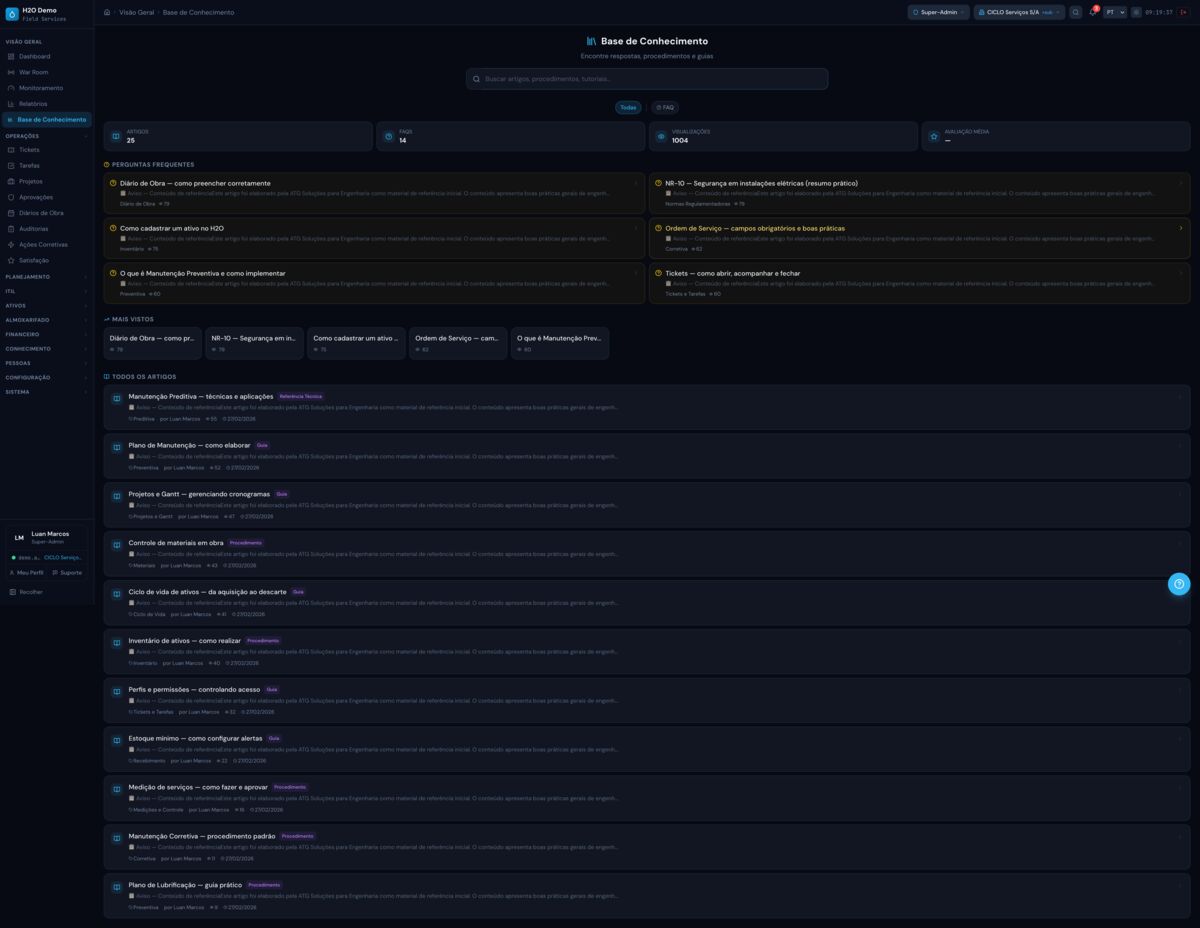Open FAQ 'Diário de Obra — como preencher corretamente'
This screenshot has height=928, width=1200.
coord(374,193)
